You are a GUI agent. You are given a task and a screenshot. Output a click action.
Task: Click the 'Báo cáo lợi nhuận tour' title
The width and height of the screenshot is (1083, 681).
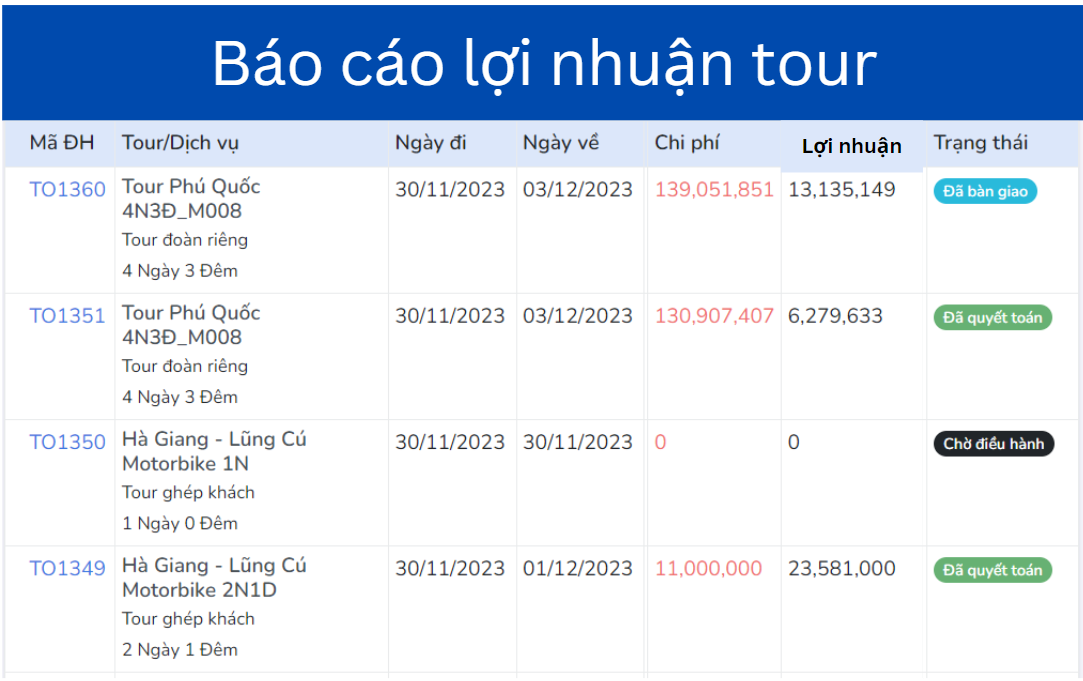coord(544,65)
